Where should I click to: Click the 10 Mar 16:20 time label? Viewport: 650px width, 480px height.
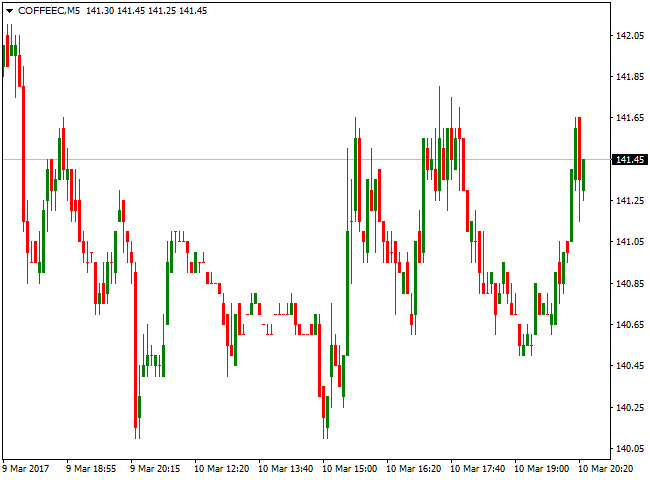(414, 469)
